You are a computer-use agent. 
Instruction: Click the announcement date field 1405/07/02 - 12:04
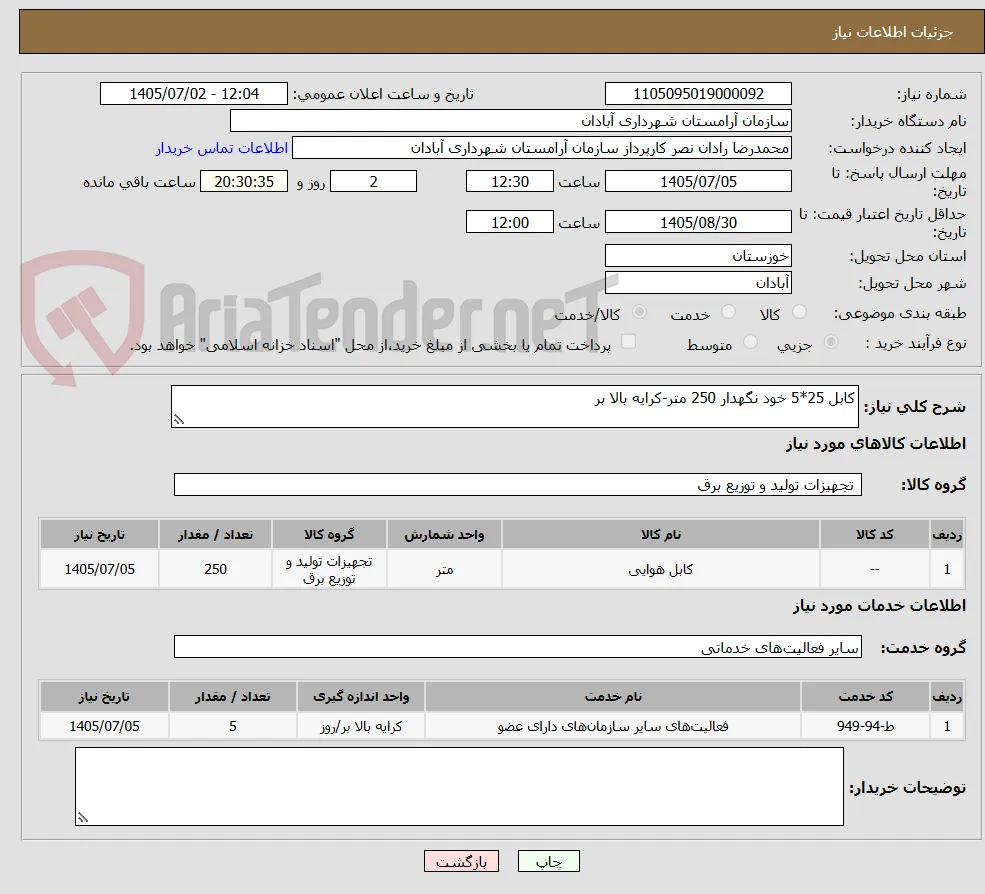click(x=193, y=94)
